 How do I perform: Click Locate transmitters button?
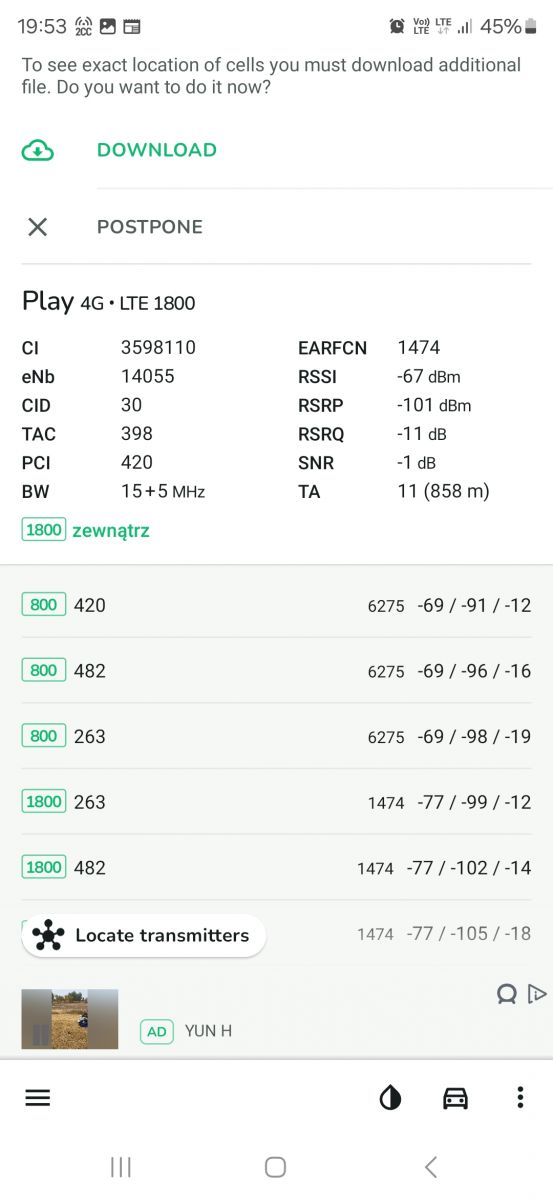pyautogui.click(x=144, y=936)
